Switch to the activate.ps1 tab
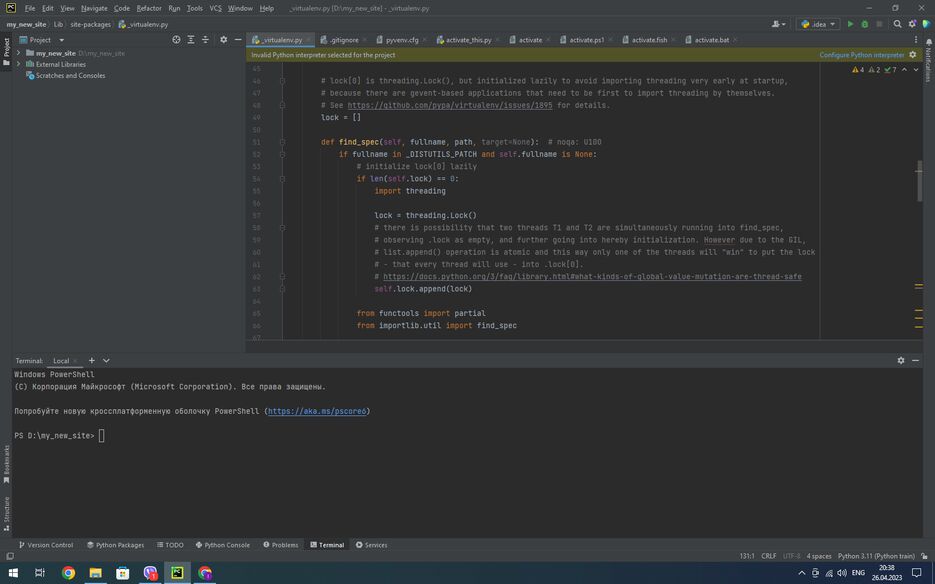Image resolution: width=935 pixels, height=584 pixels. point(586,39)
